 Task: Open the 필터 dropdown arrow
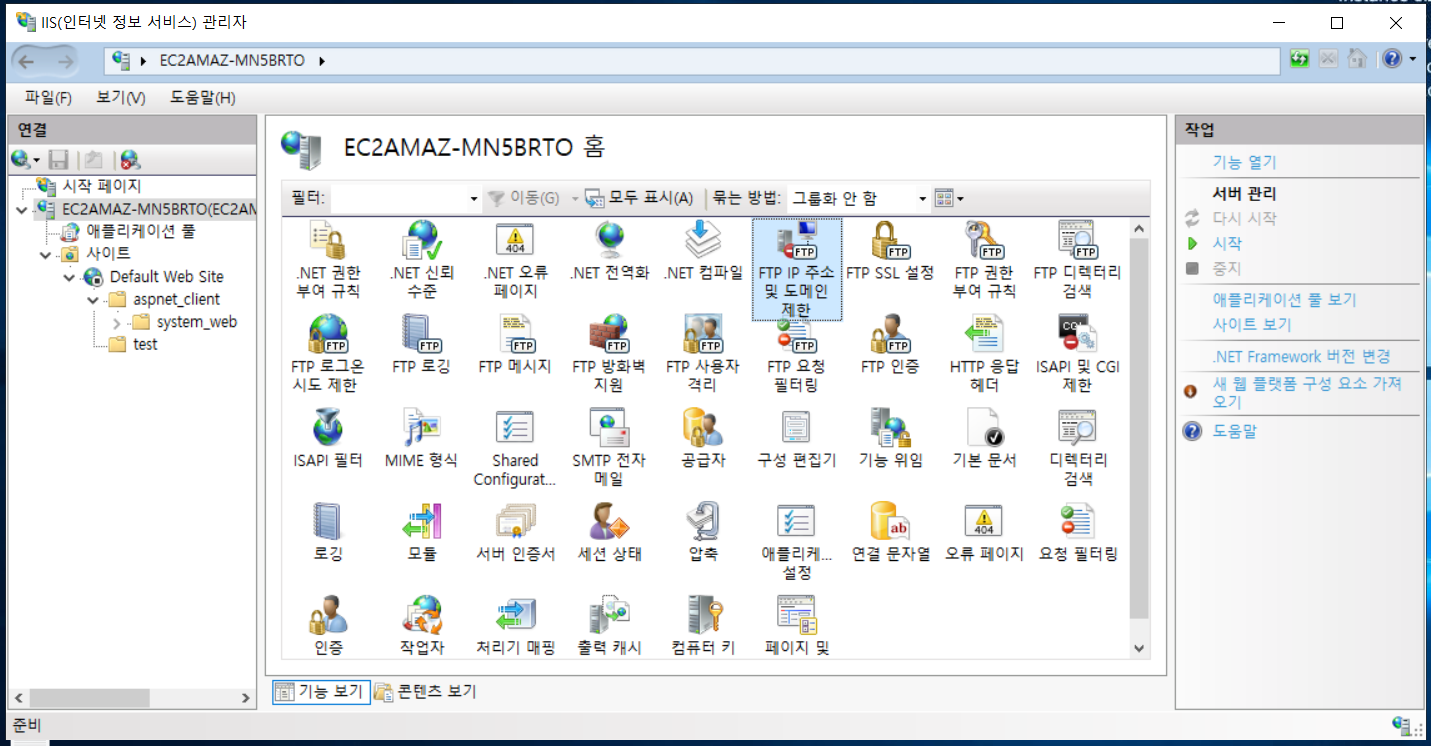point(474,199)
